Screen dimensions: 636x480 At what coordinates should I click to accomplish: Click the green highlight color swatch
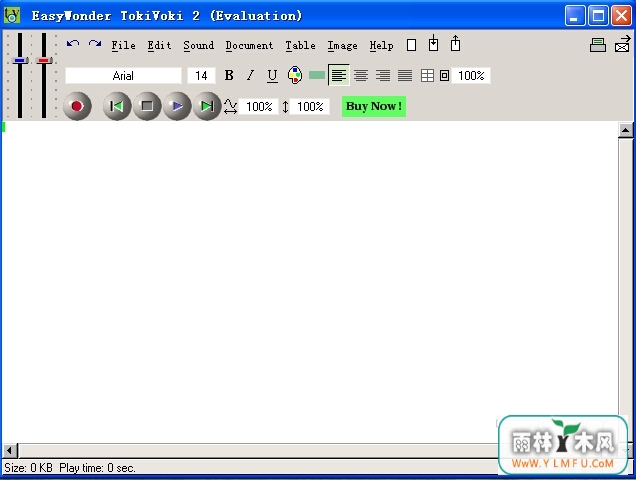(x=317, y=75)
